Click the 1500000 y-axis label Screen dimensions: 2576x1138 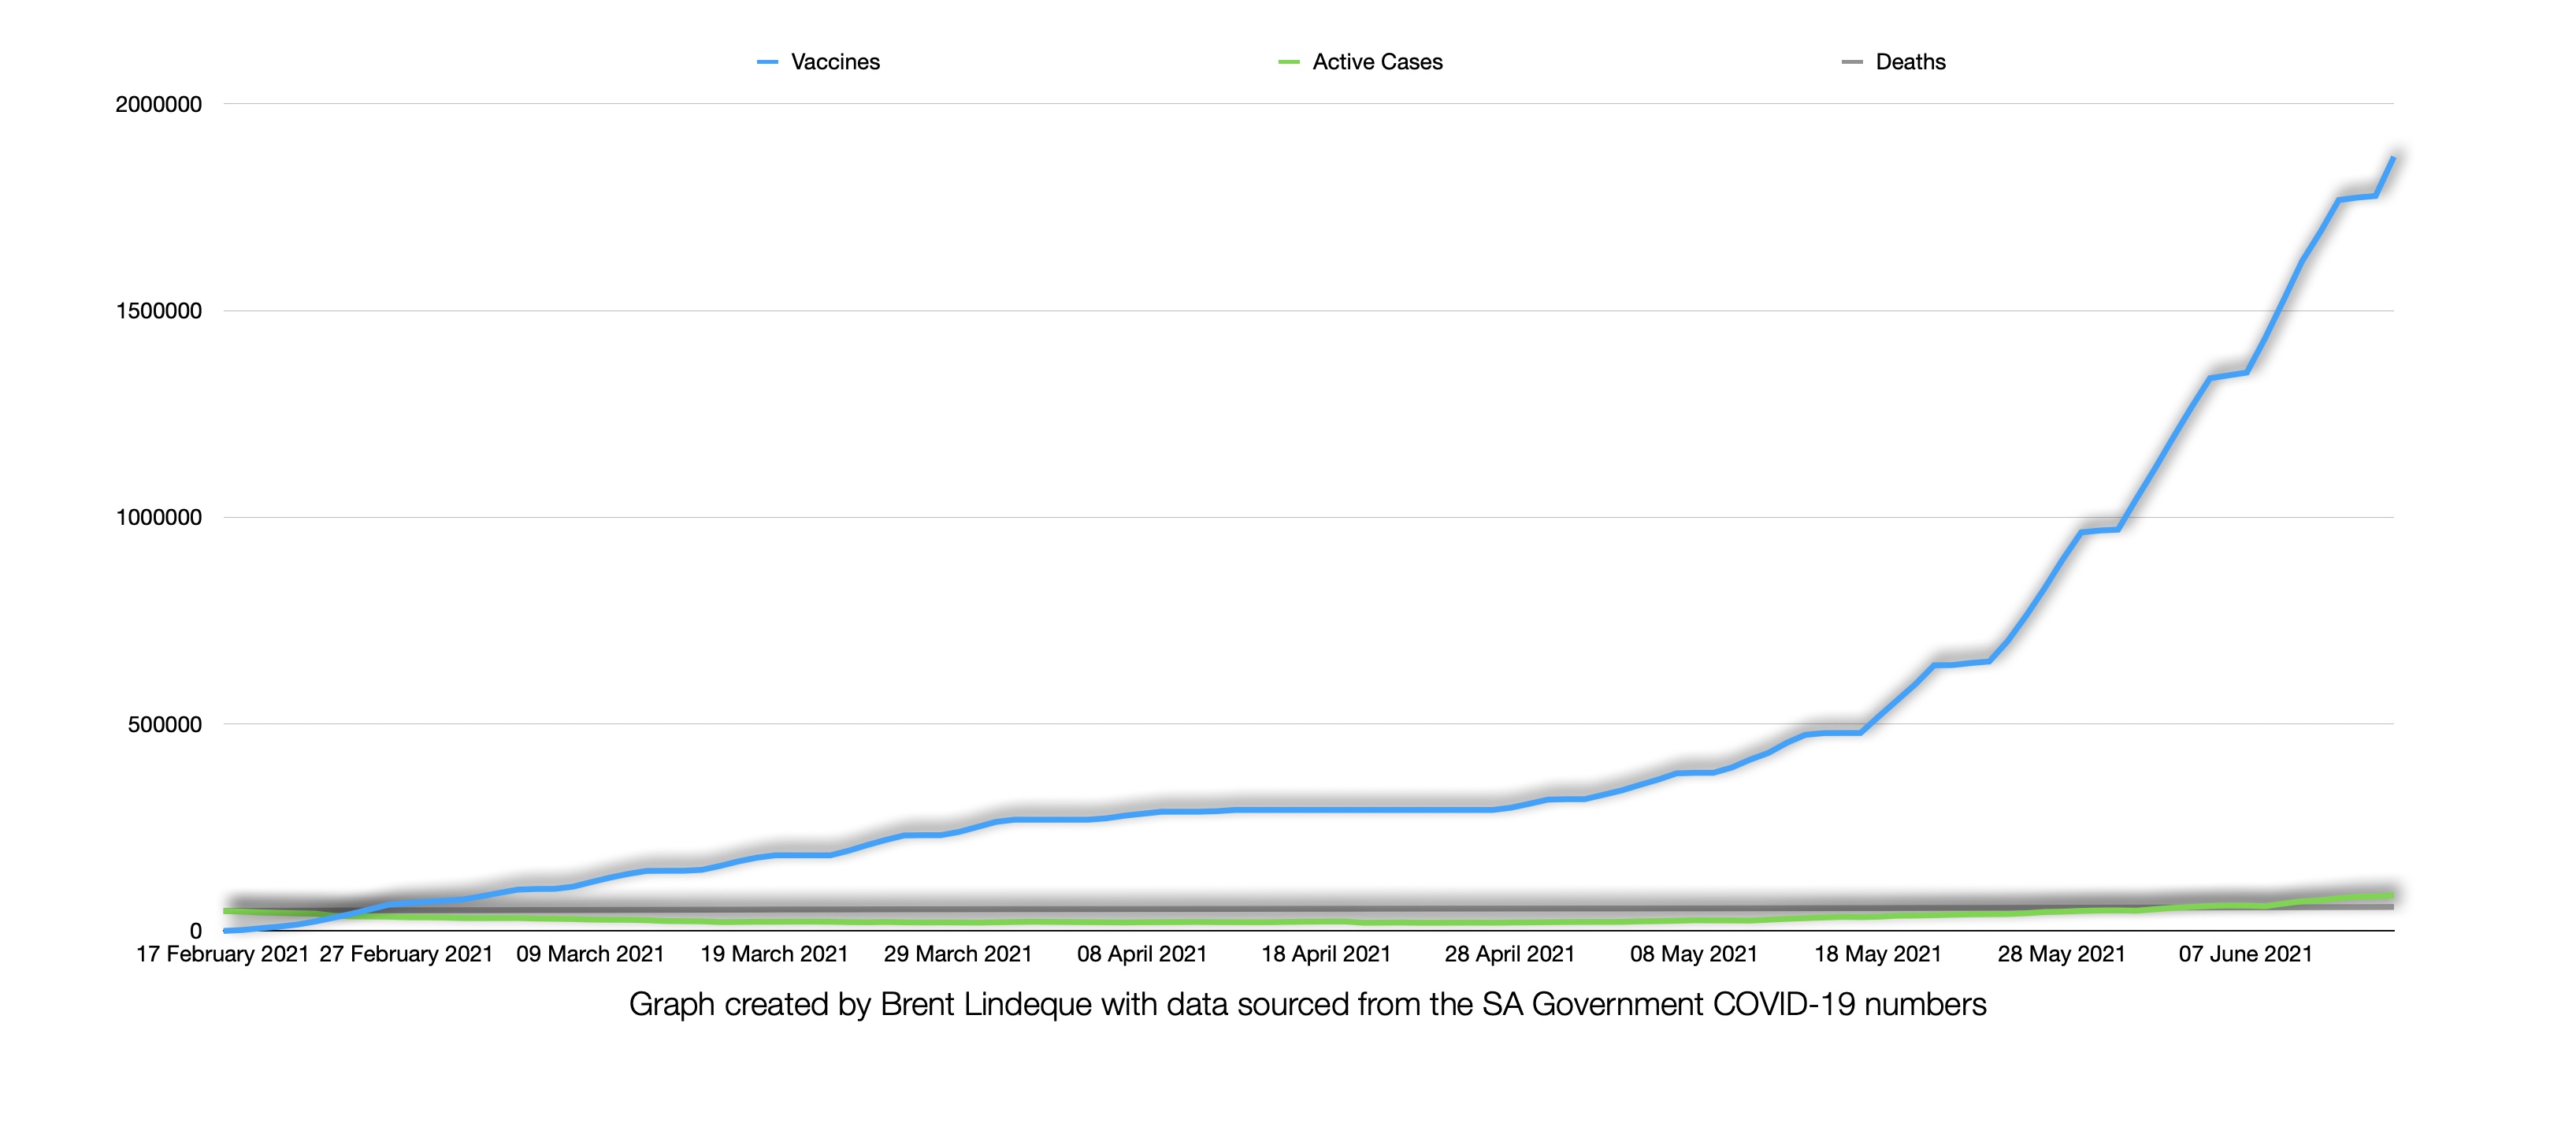[158, 311]
